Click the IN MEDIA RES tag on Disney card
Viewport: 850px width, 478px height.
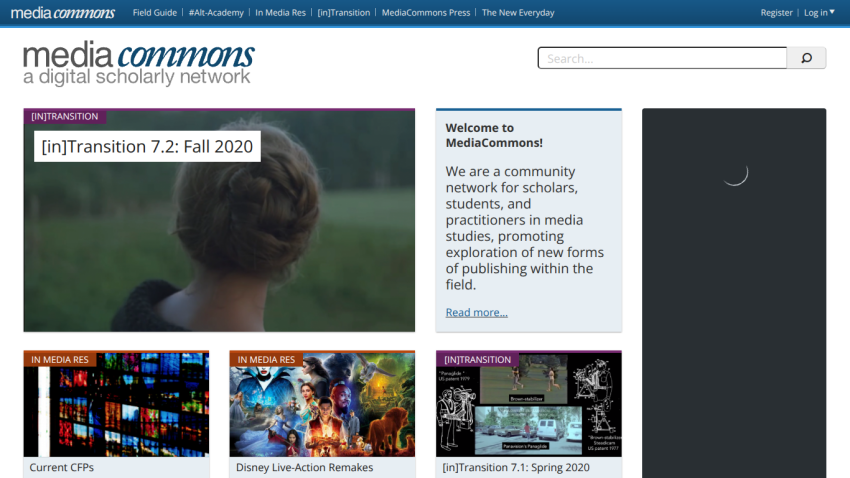click(x=266, y=359)
